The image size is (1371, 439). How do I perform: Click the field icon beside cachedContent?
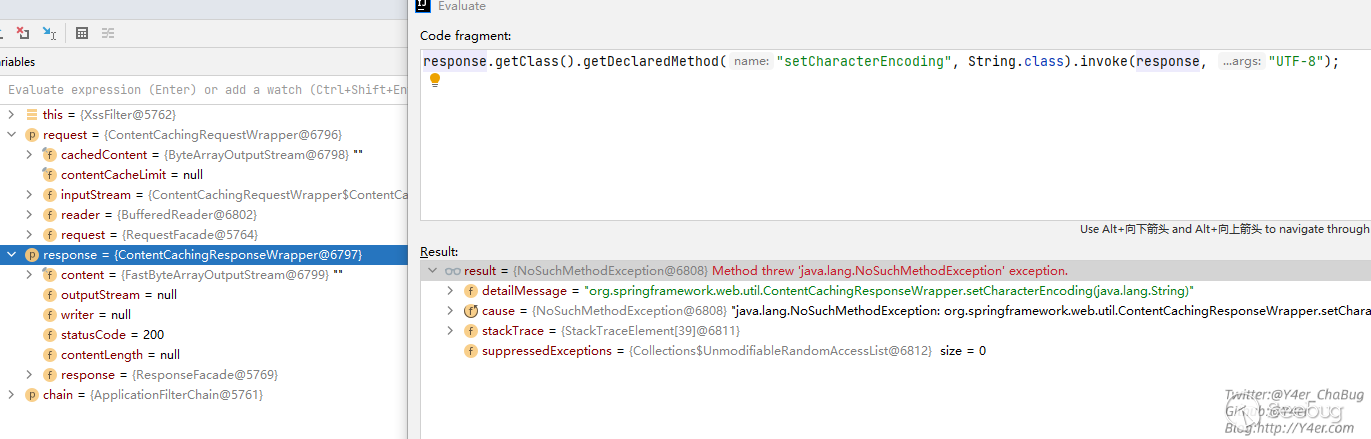(50, 155)
